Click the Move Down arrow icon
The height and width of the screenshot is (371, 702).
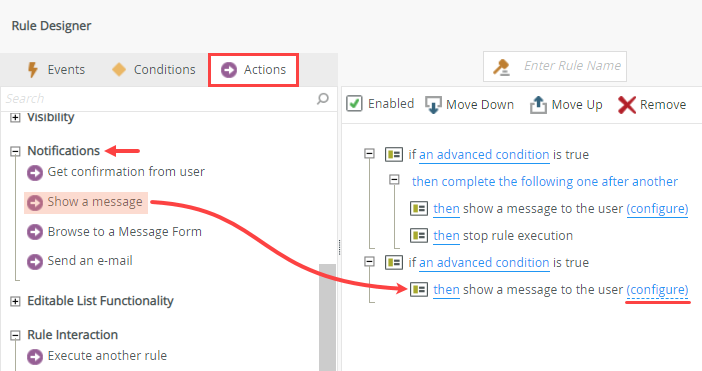tap(433, 105)
